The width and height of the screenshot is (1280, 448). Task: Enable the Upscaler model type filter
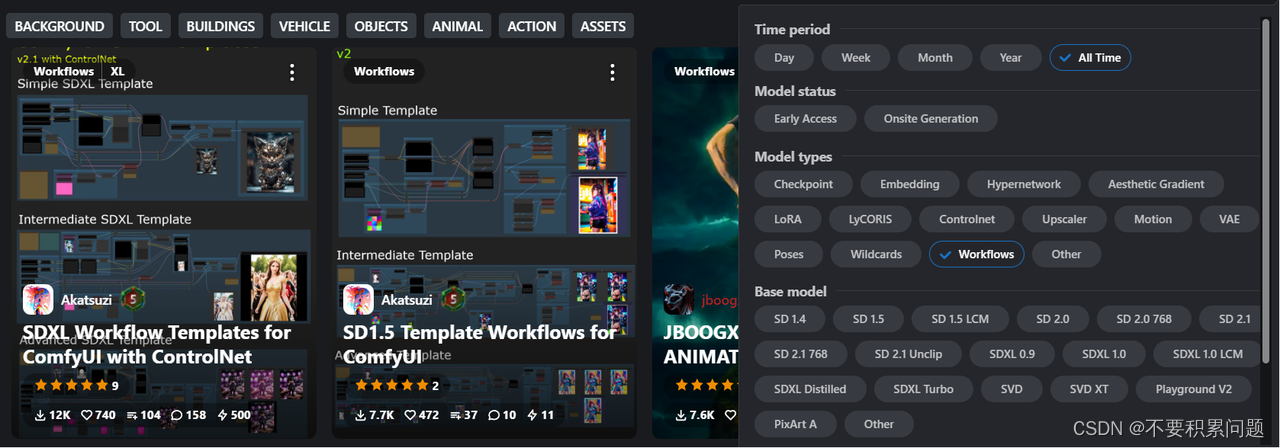click(1065, 219)
